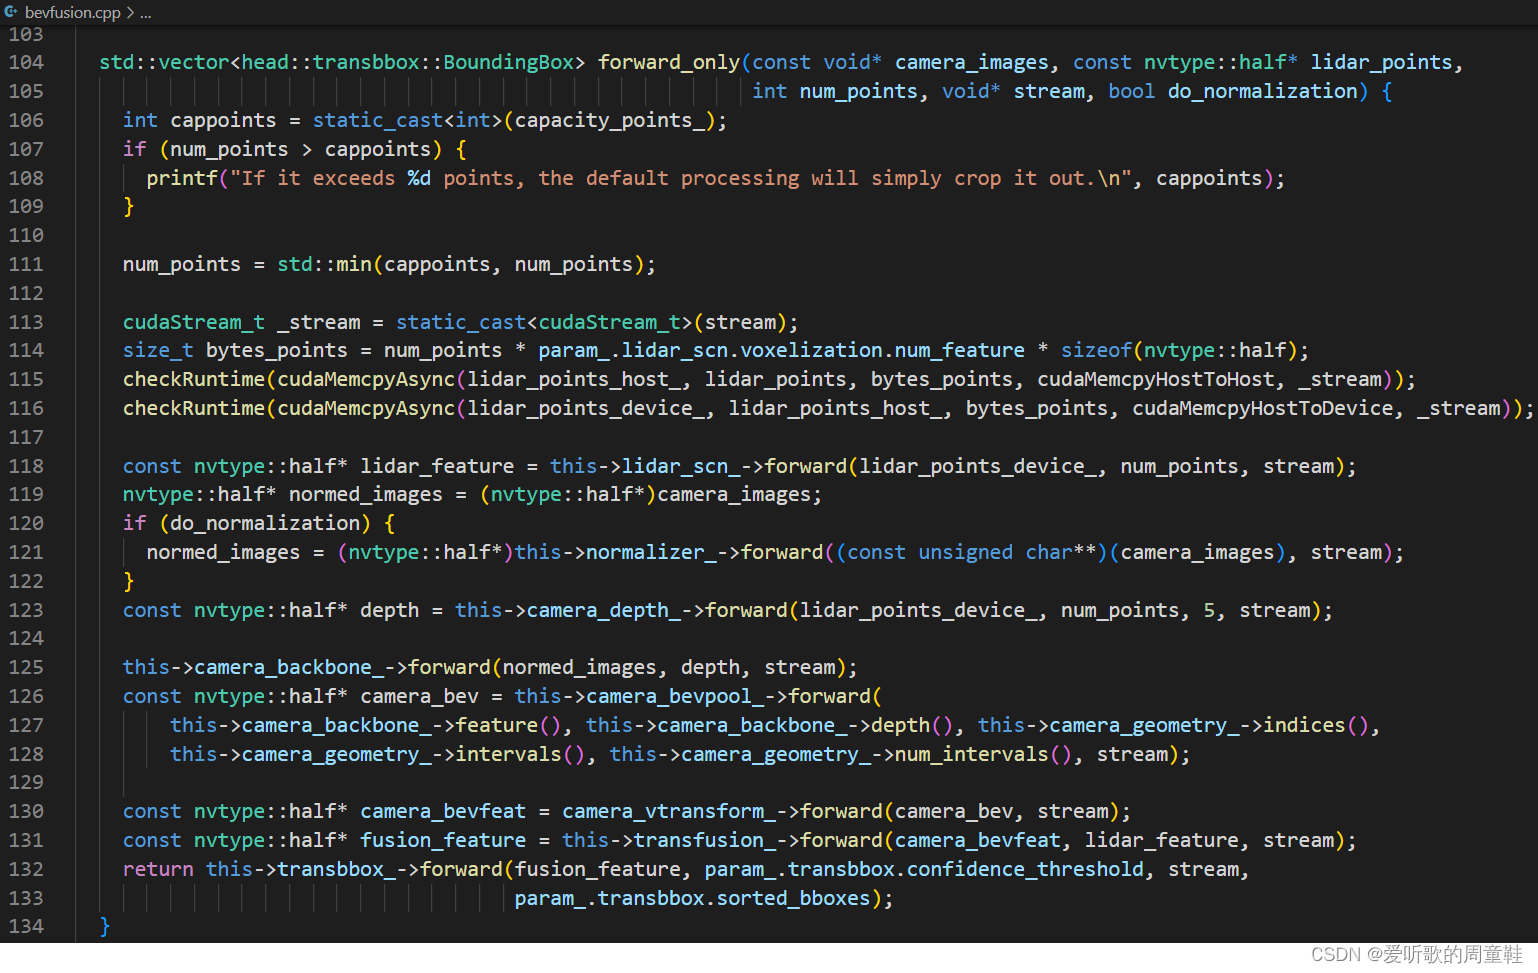
Task: Click the closing brace on line 134
Action: 105,926
